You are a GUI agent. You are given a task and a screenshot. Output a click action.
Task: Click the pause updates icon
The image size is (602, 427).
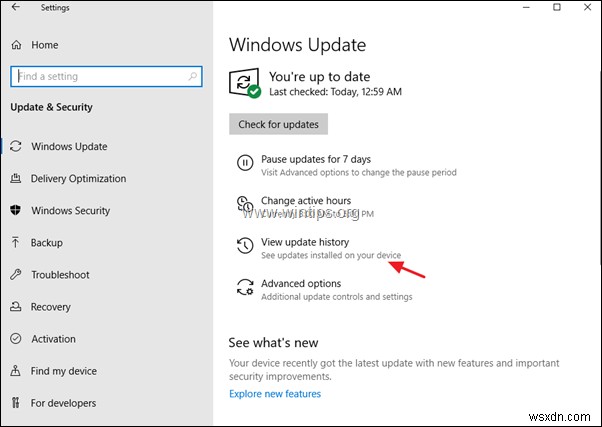pos(244,164)
